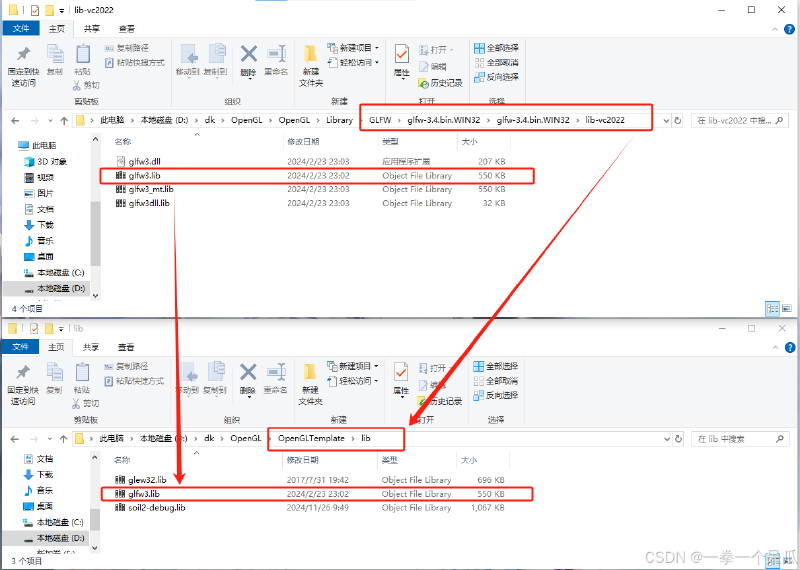Open address bar history dropdown in lib window

pos(666,439)
